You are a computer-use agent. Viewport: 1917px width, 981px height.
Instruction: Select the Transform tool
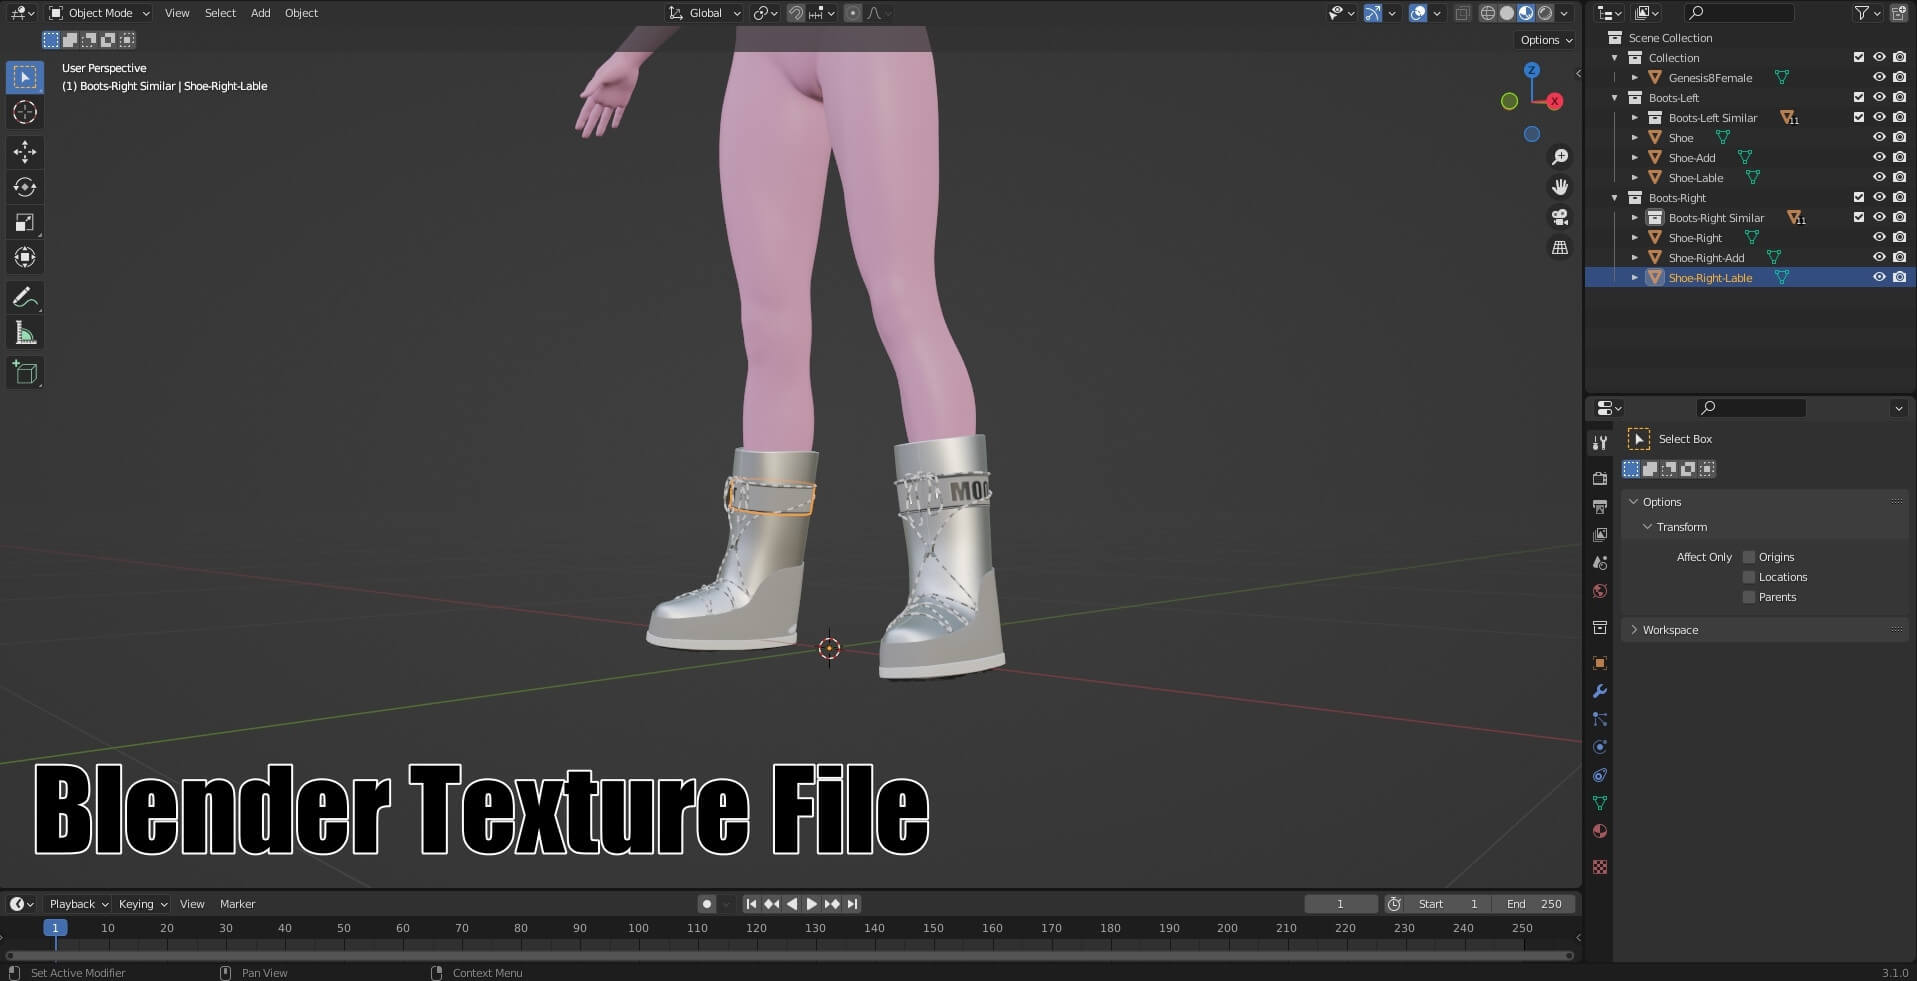coord(25,257)
